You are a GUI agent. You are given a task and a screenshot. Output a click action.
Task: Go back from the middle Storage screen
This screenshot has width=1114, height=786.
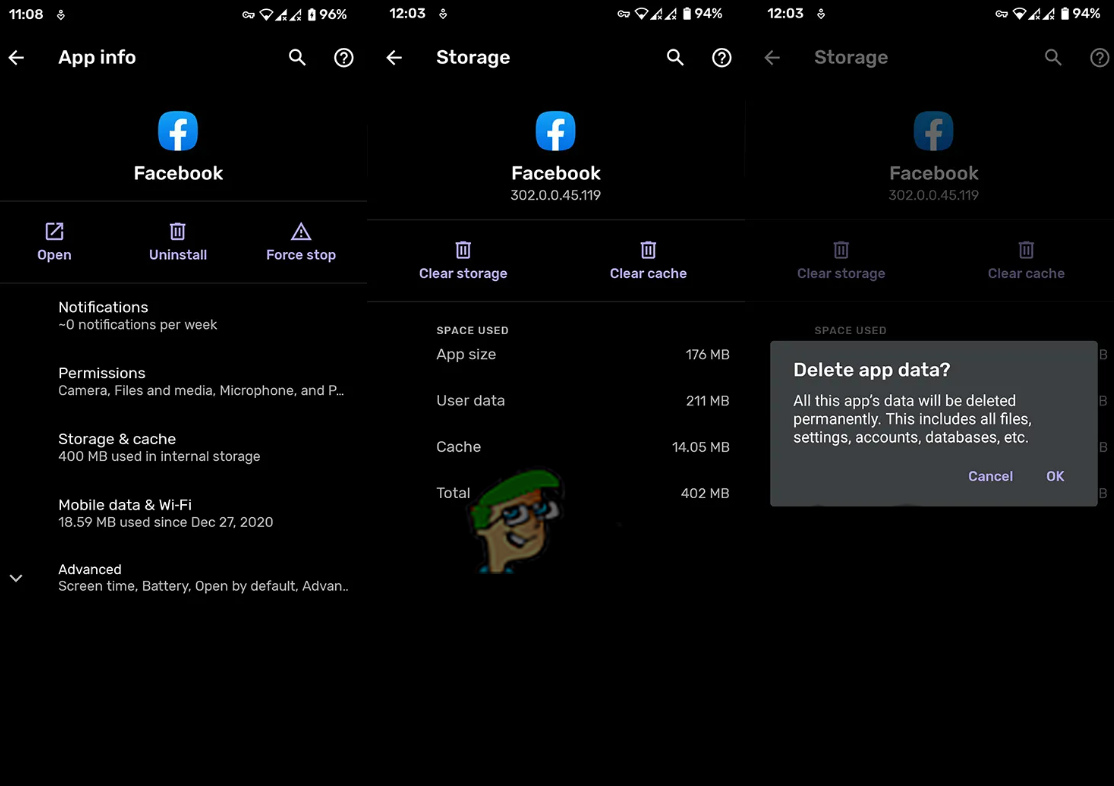394,58
